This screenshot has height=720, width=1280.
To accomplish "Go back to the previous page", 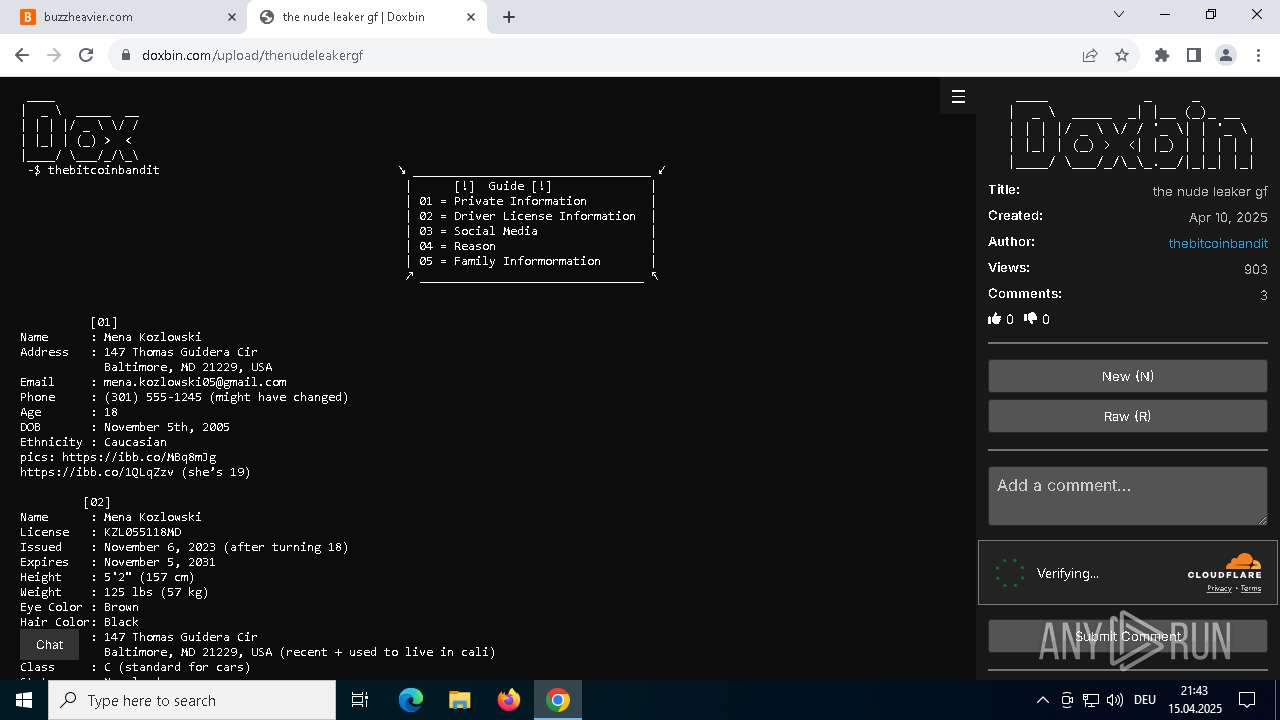I will (x=22, y=55).
